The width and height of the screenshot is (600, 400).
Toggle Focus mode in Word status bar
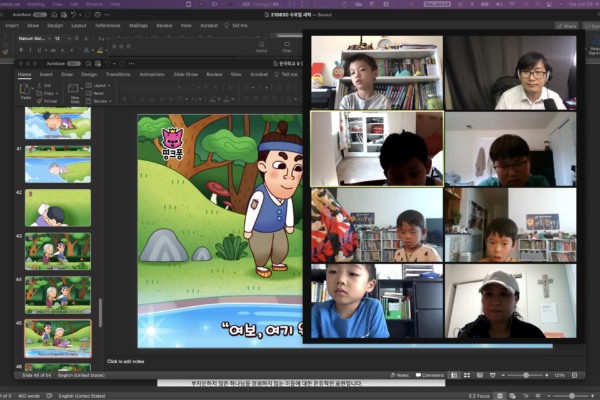click(479, 396)
